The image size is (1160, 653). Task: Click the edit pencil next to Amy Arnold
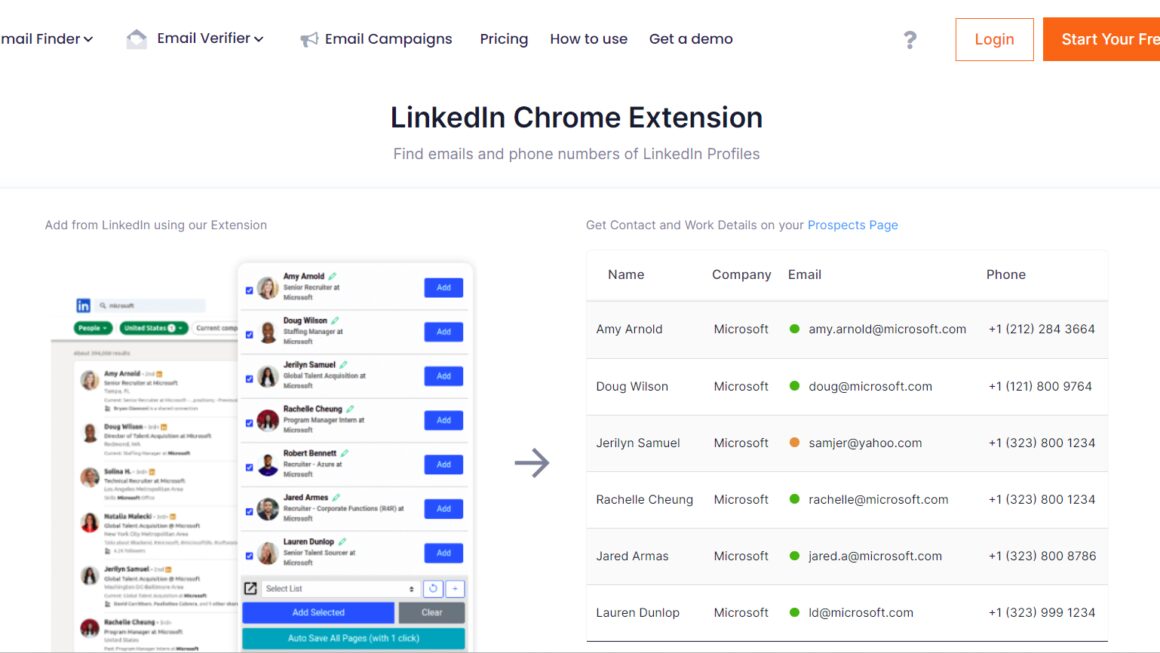coord(332,277)
